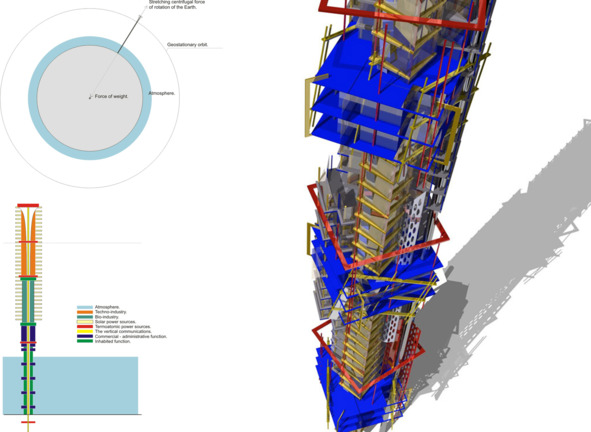Click the teal Bio-industry legend swatch
The width and height of the screenshot is (591, 432).
click(x=85, y=317)
